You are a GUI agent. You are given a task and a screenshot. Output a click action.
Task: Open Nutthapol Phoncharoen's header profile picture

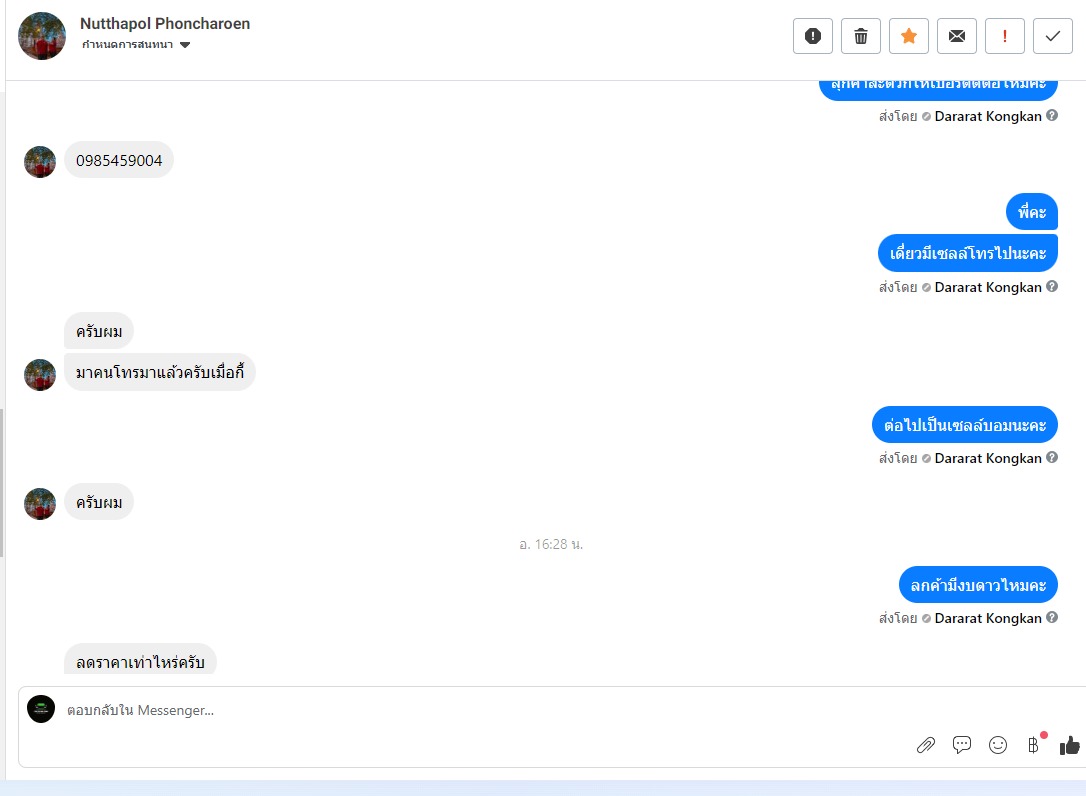42,36
